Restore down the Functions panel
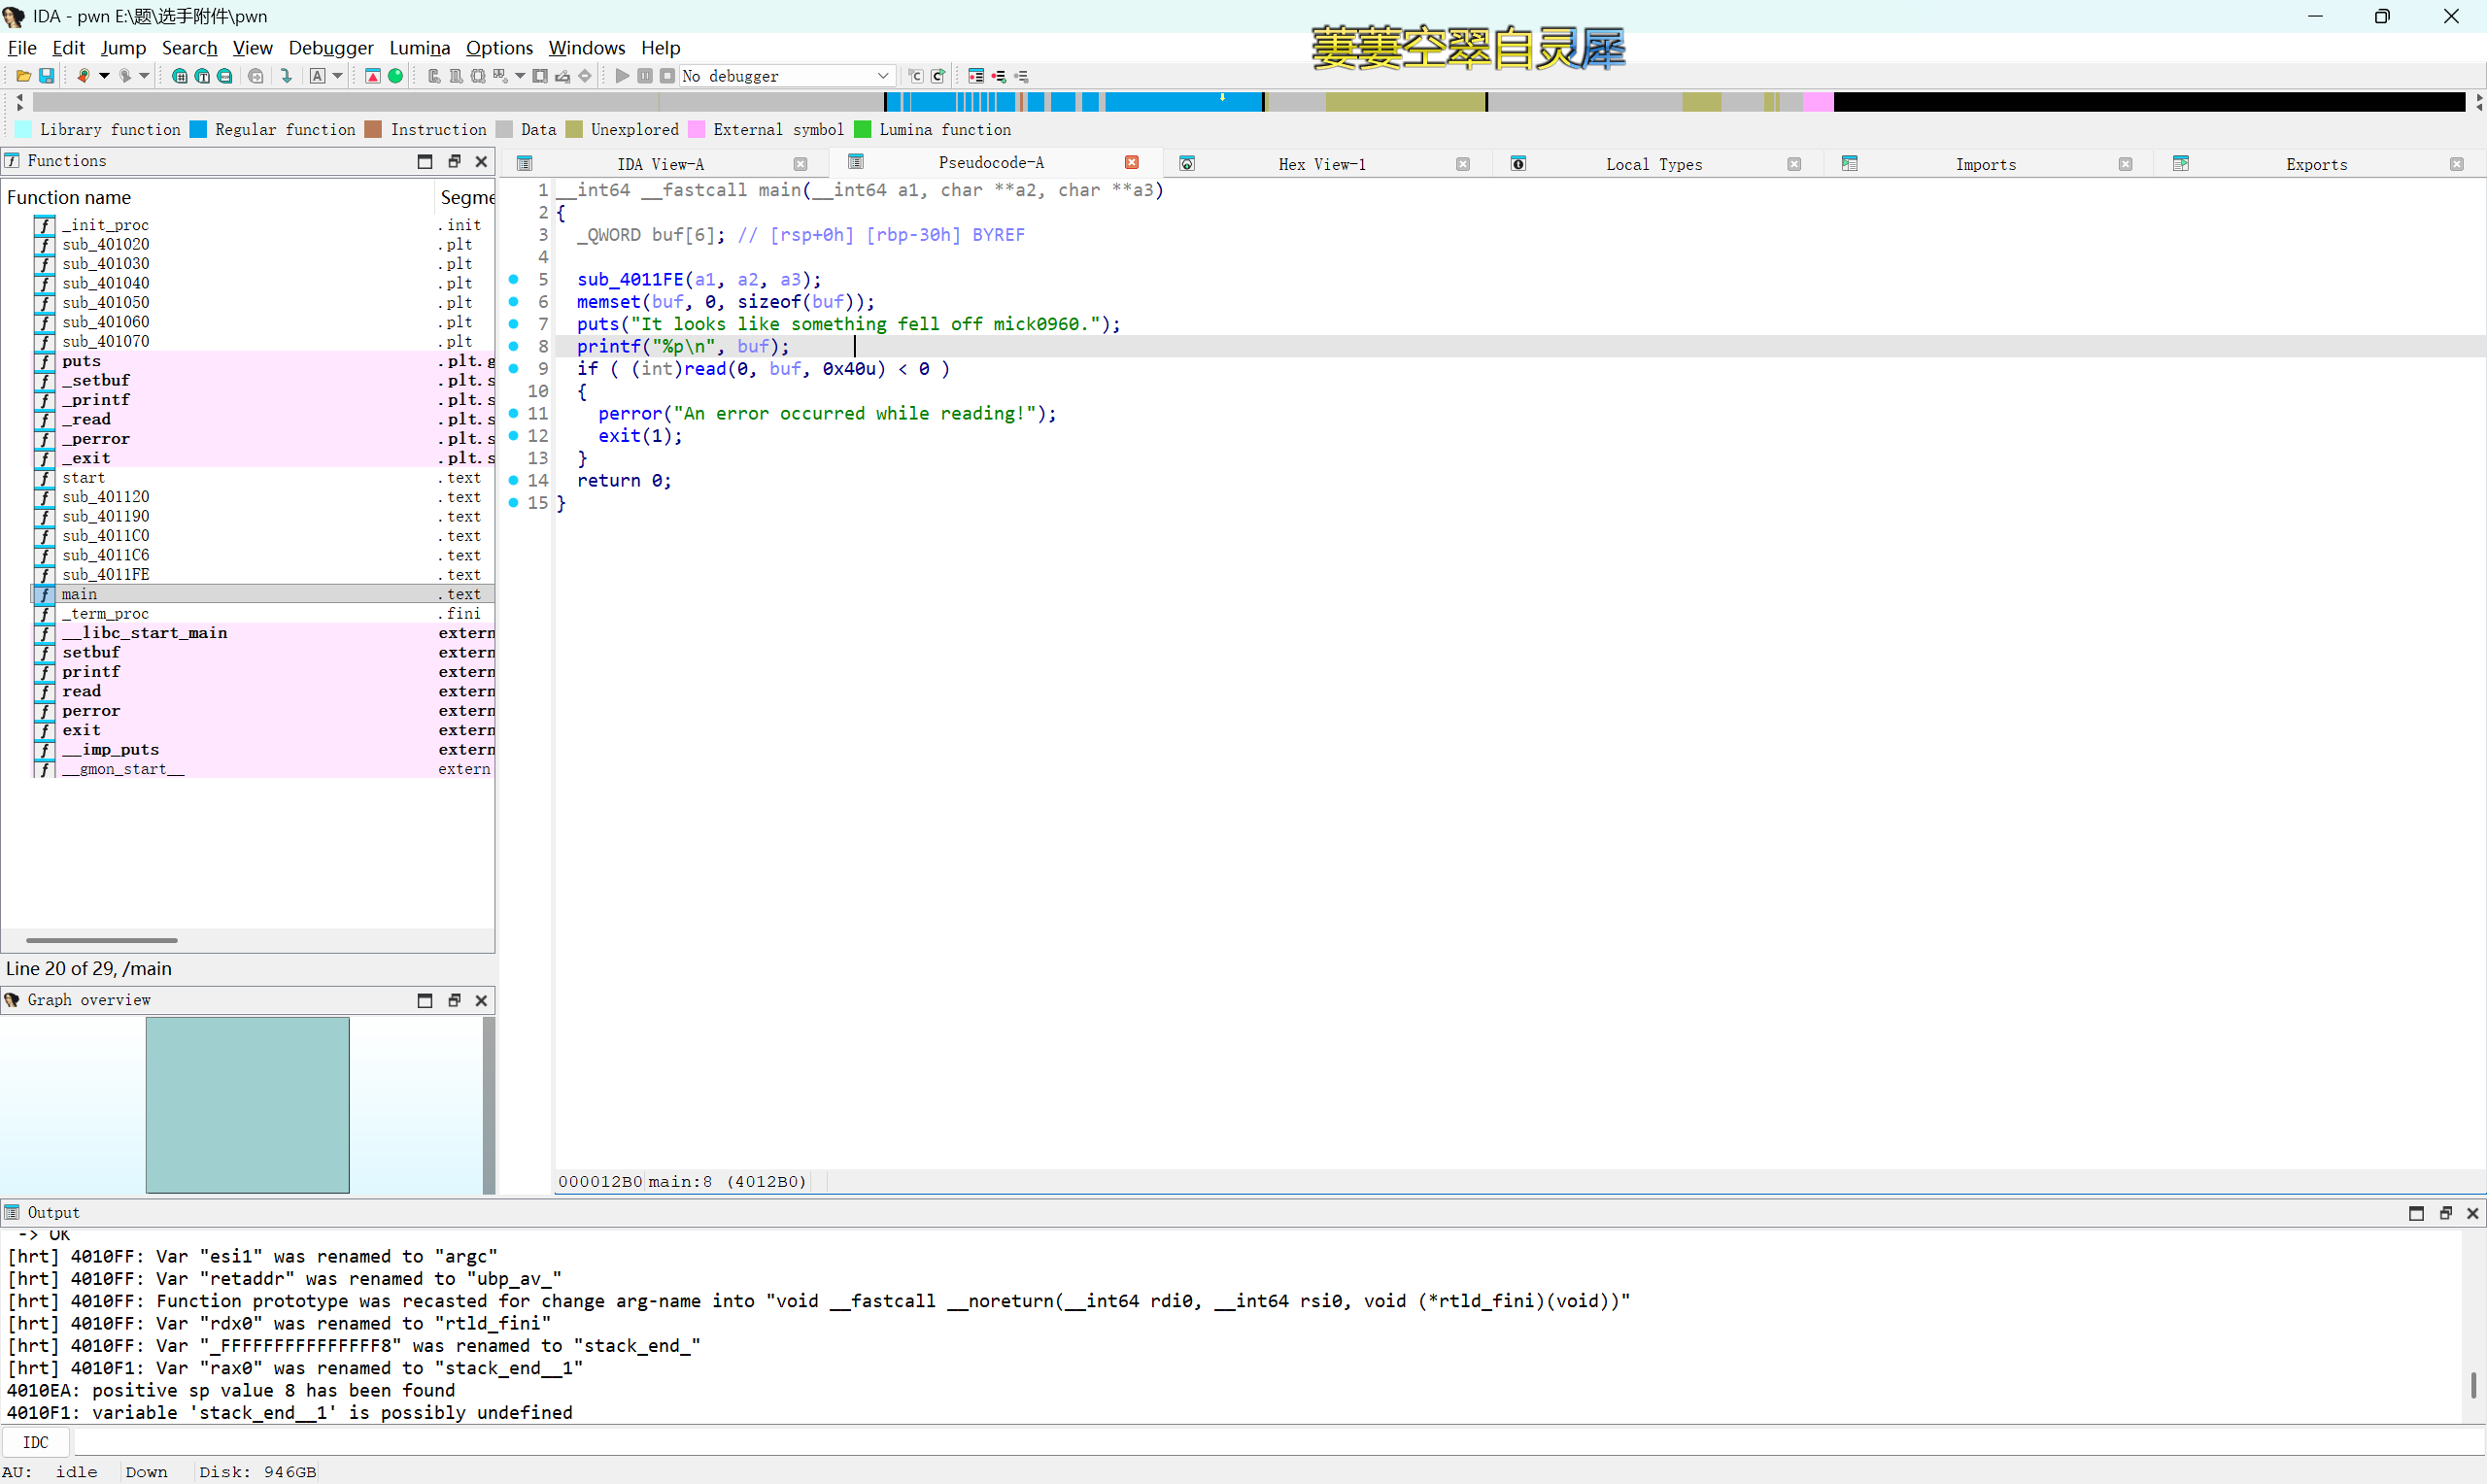 pyautogui.click(x=455, y=160)
